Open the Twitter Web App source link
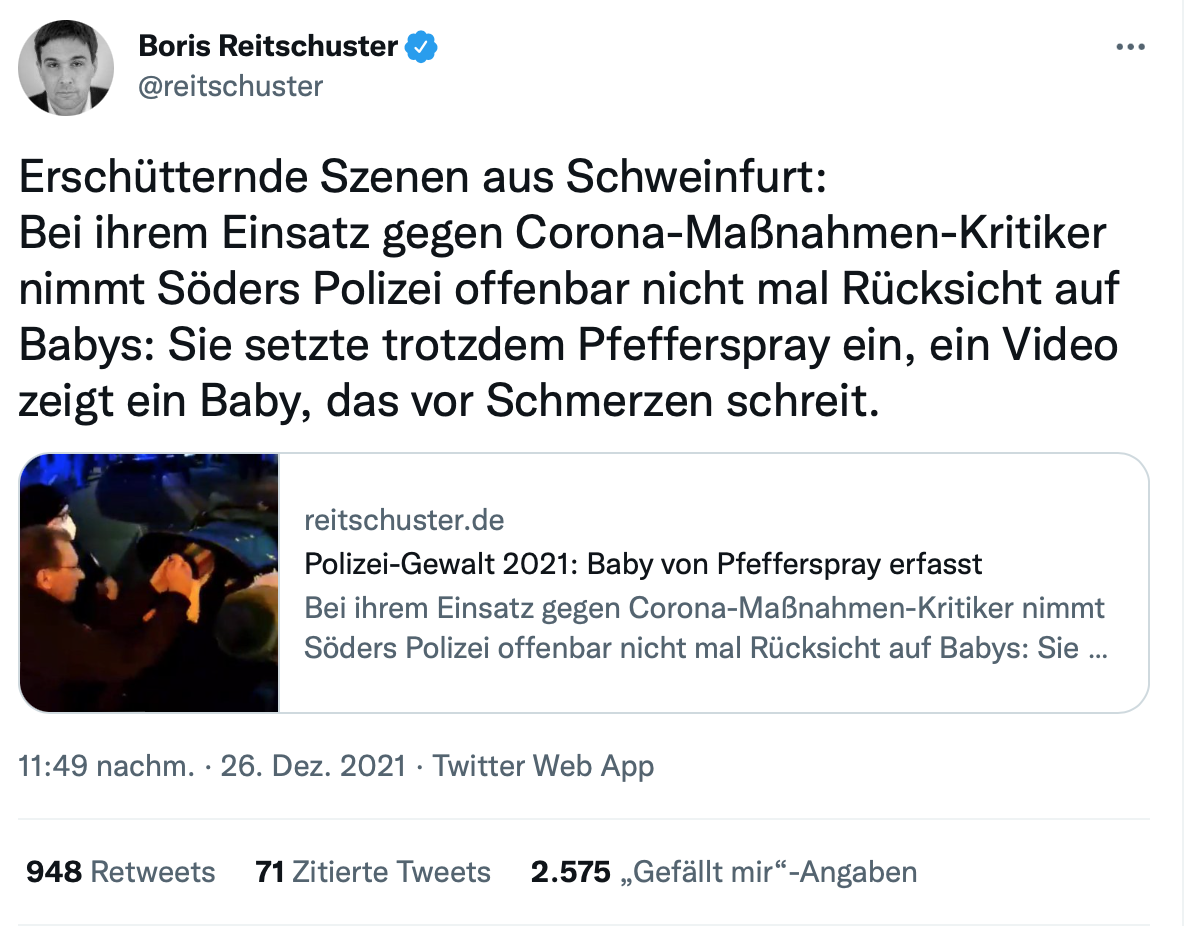The height and width of the screenshot is (926, 1184). (543, 766)
